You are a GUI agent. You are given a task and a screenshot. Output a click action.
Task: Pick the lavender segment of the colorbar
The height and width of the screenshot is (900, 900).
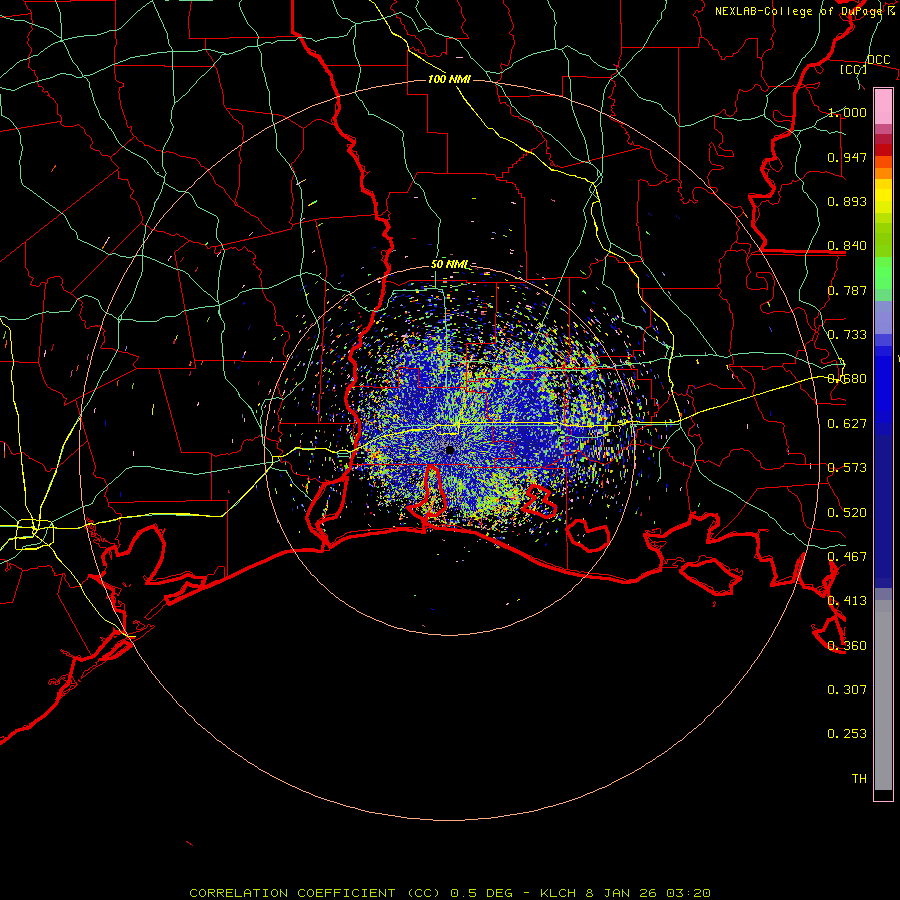pyautogui.click(x=883, y=317)
